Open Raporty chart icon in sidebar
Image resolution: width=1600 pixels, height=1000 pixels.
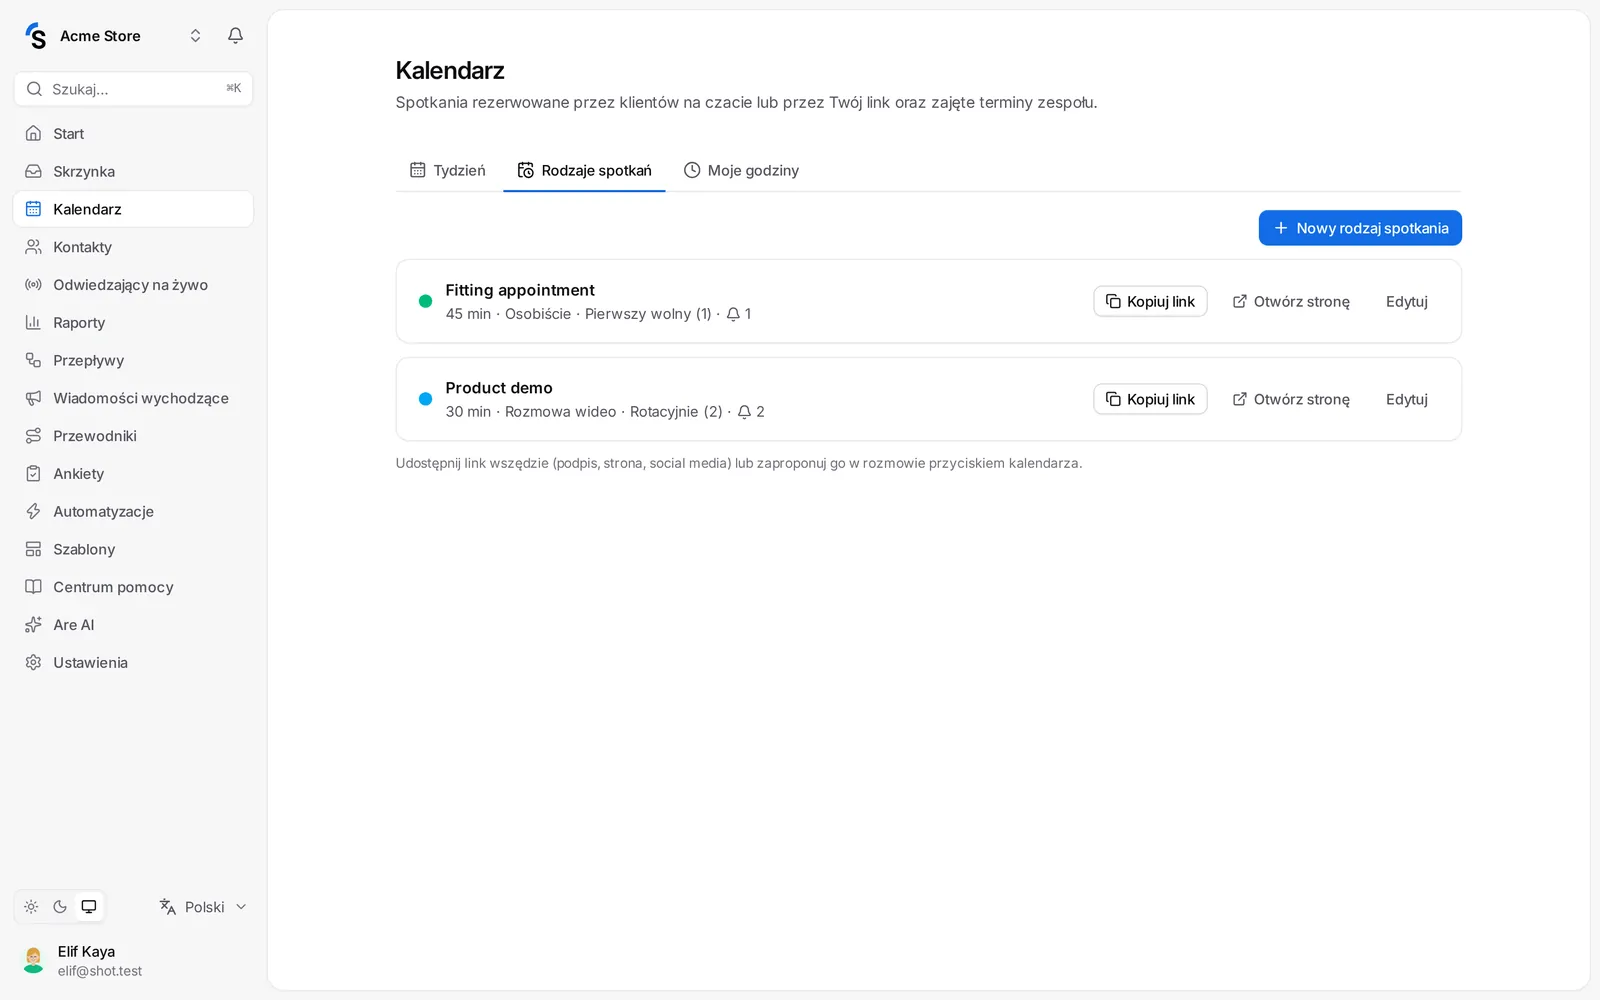(x=33, y=322)
